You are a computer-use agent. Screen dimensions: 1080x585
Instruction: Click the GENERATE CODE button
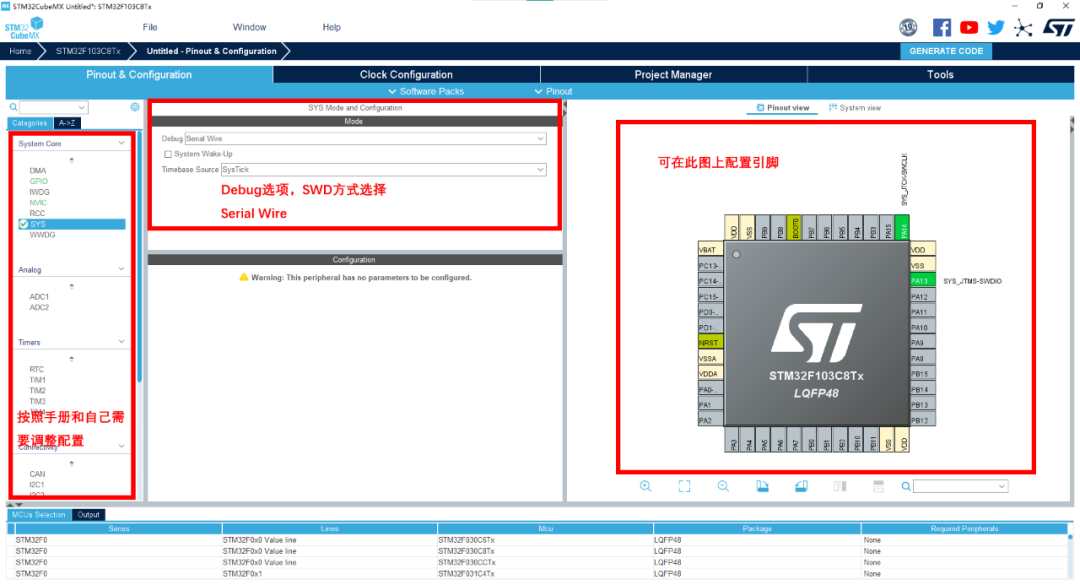(946, 51)
